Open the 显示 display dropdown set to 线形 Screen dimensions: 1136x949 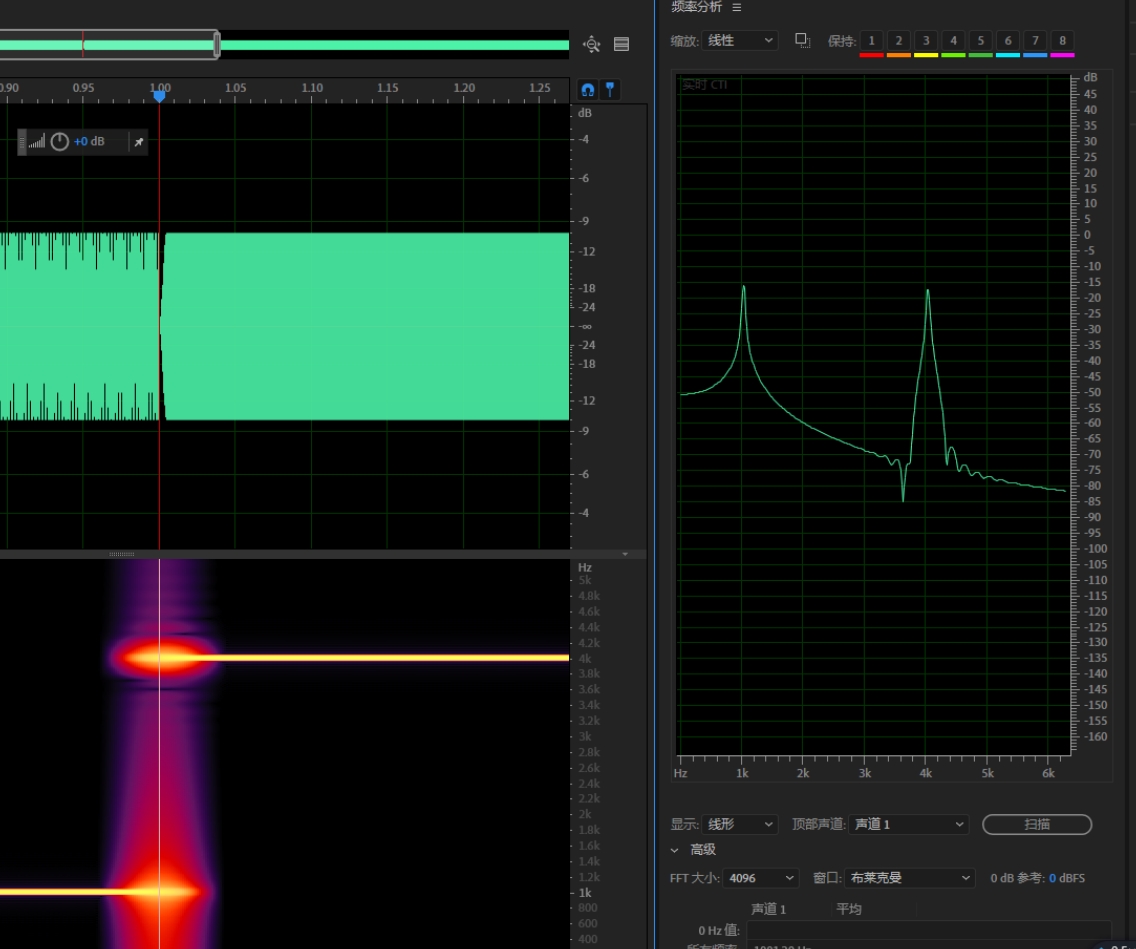(740, 824)
